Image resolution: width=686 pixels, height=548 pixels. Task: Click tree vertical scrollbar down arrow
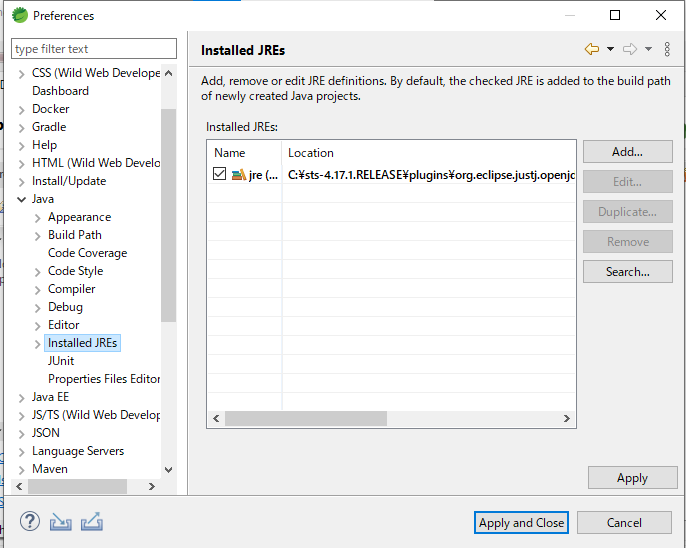click(x=168, y=470)
